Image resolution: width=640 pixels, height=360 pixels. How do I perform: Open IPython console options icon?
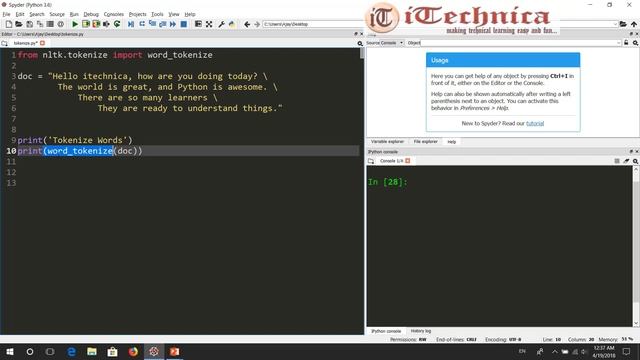636,161
